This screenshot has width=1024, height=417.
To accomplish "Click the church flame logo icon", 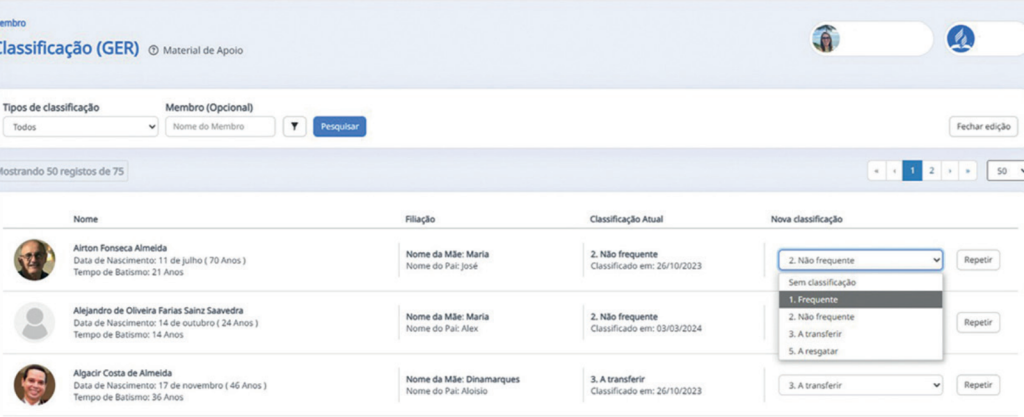I will coord(961,39).
